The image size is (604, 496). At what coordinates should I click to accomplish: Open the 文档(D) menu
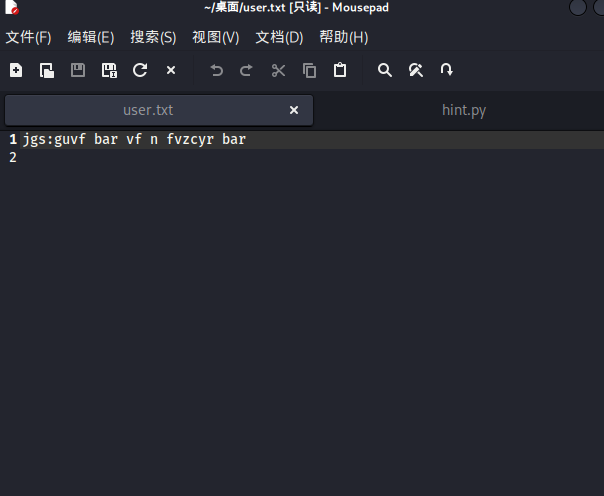[279, 37]
